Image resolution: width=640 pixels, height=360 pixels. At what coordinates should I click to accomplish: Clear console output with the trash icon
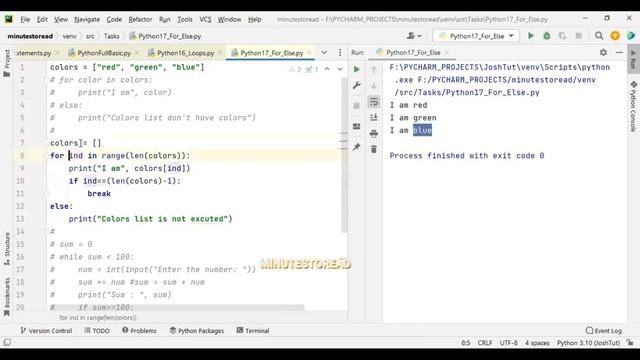tap(373, 149)
